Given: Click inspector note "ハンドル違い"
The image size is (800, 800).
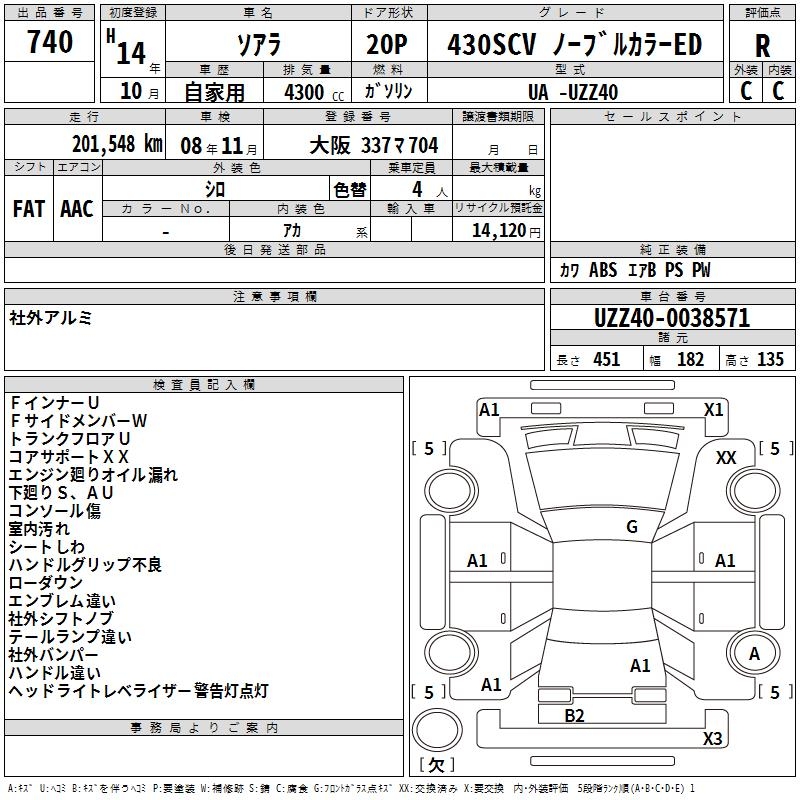Looking at the screenshot, I should coord(55,672).
